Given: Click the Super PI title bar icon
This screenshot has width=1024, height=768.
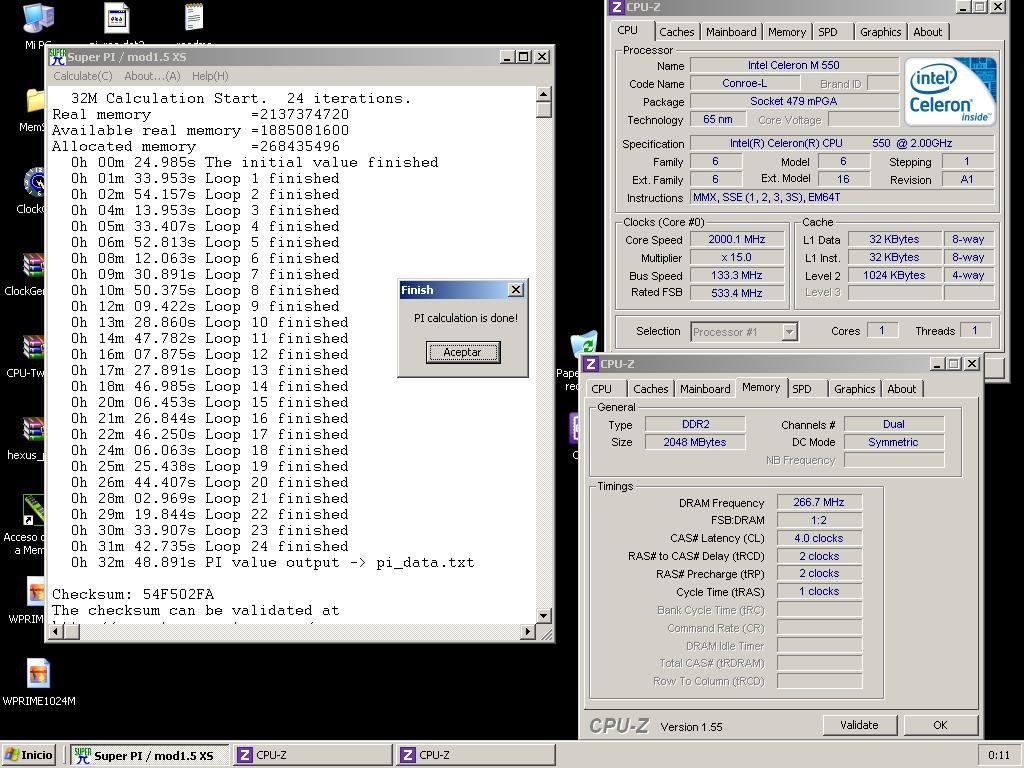Looking at the screenshot, I should click(x=57, y=57).
